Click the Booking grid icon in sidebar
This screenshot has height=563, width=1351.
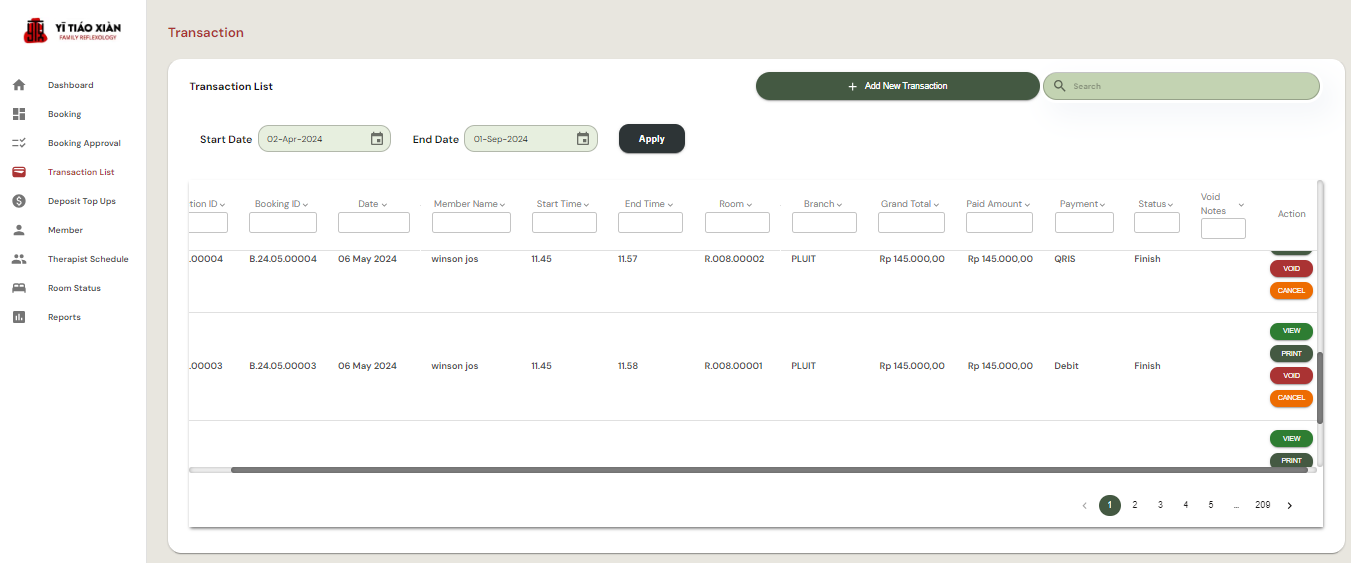click(x=19, y=114)
